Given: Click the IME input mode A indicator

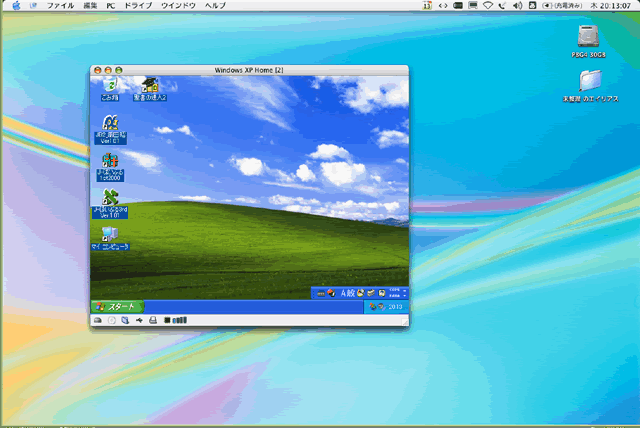Looking at the screenshot, I should 343,293.
